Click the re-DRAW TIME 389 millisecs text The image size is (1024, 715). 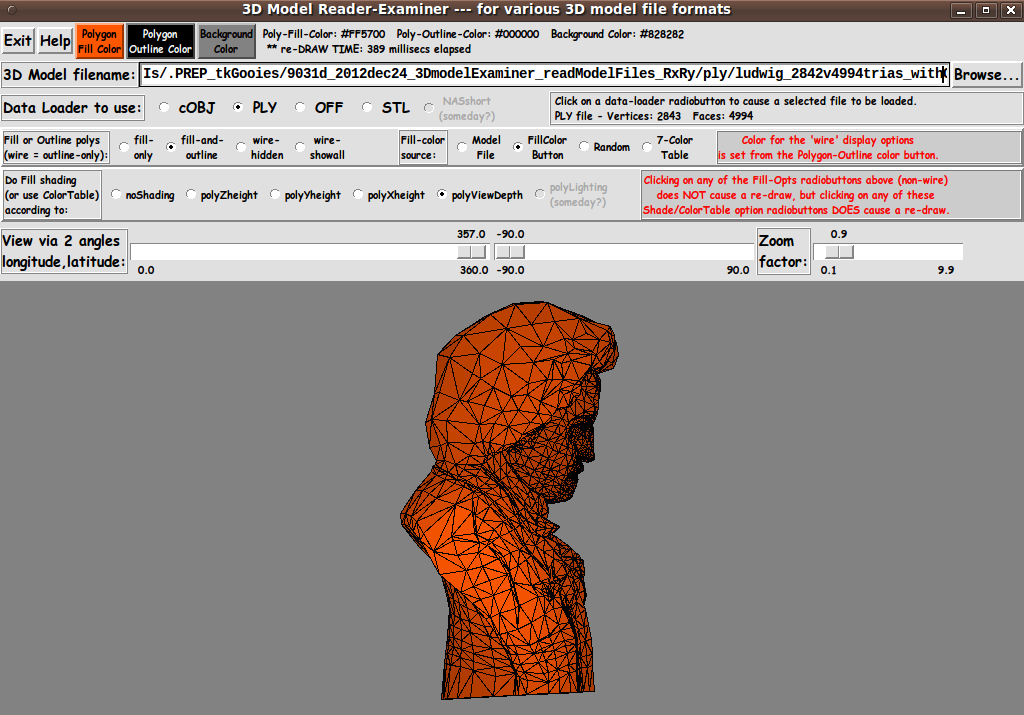tap(369, 49)
